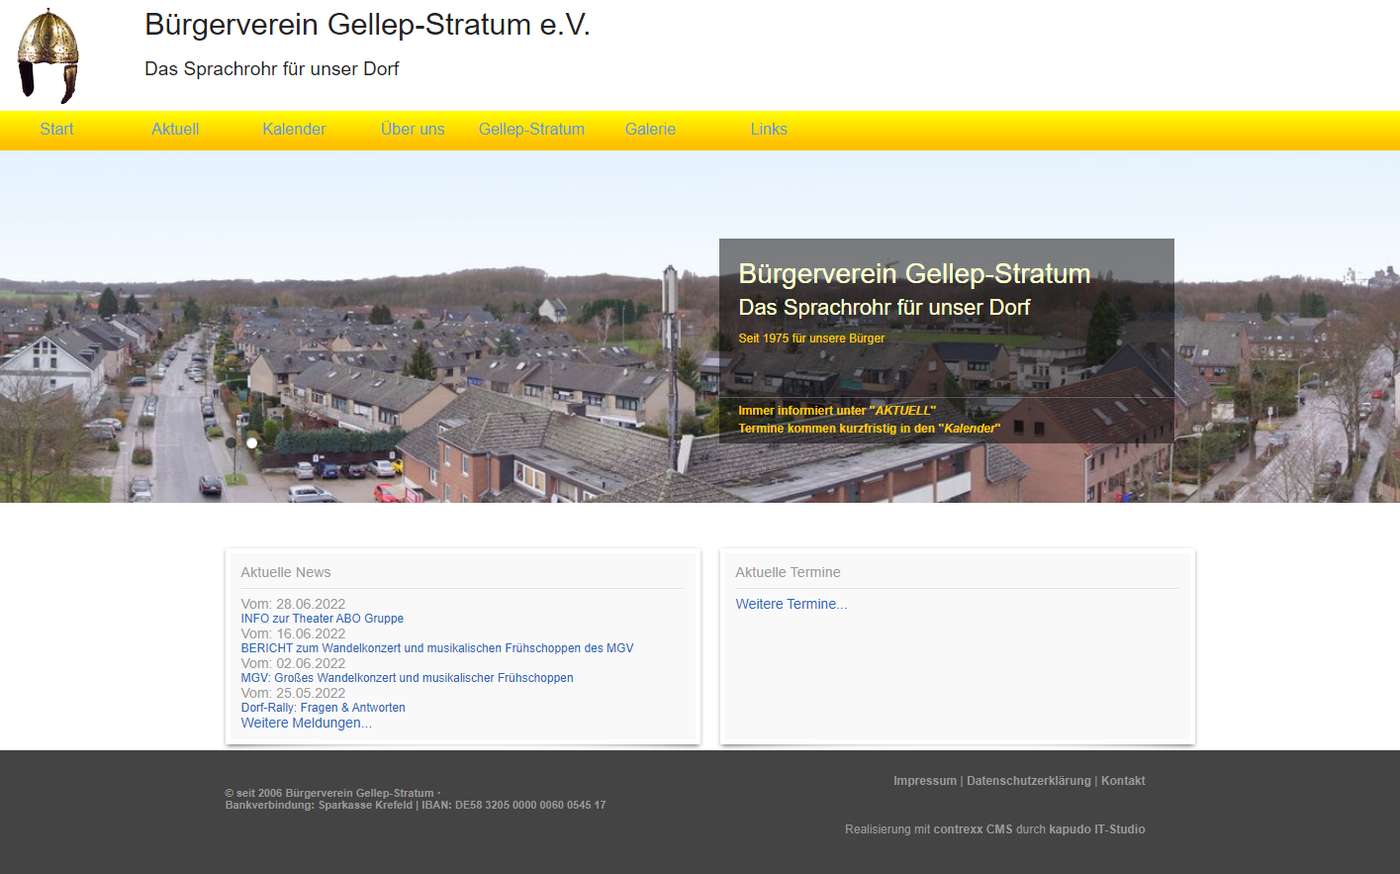
Task: Select the second carousel indicator dot
Action: click(x=251, y=443)
